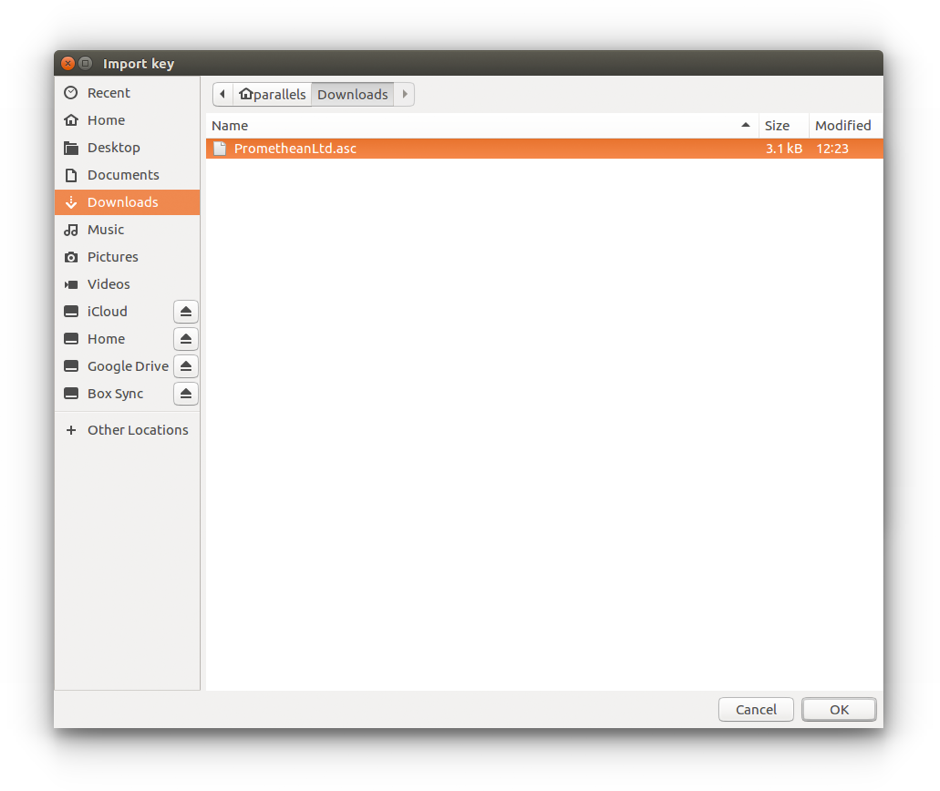Stay on the Downloads breadcrumb tab
The image size is (940, 791).
click(352, 93)
